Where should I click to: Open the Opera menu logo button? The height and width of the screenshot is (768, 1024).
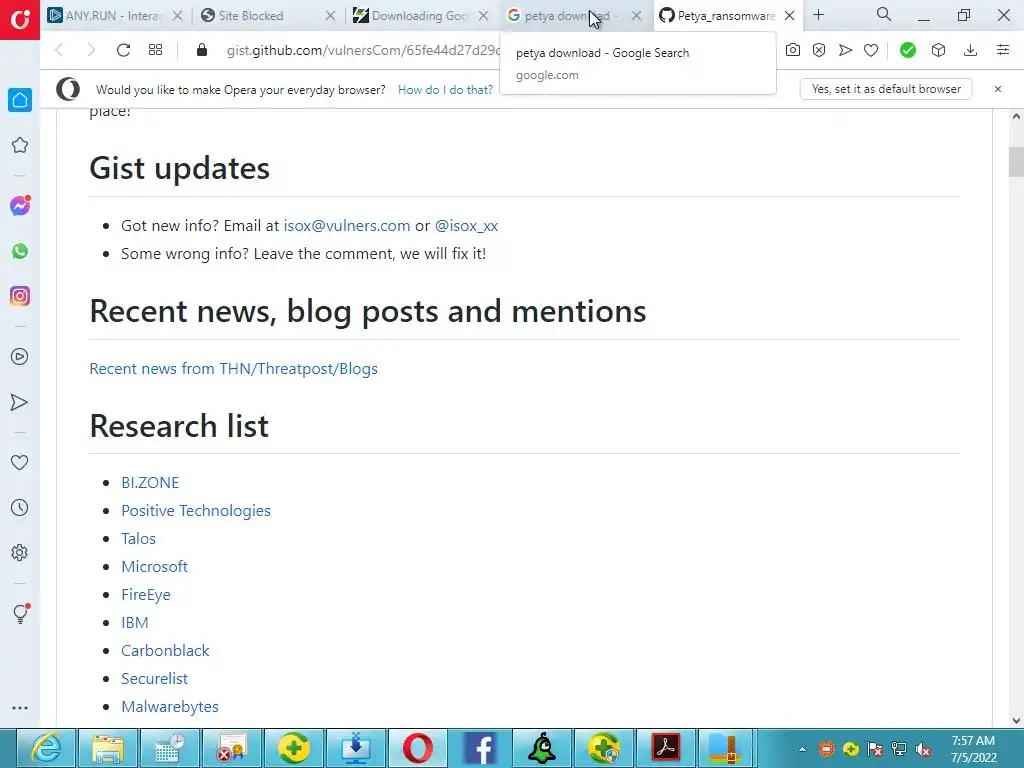20,20
